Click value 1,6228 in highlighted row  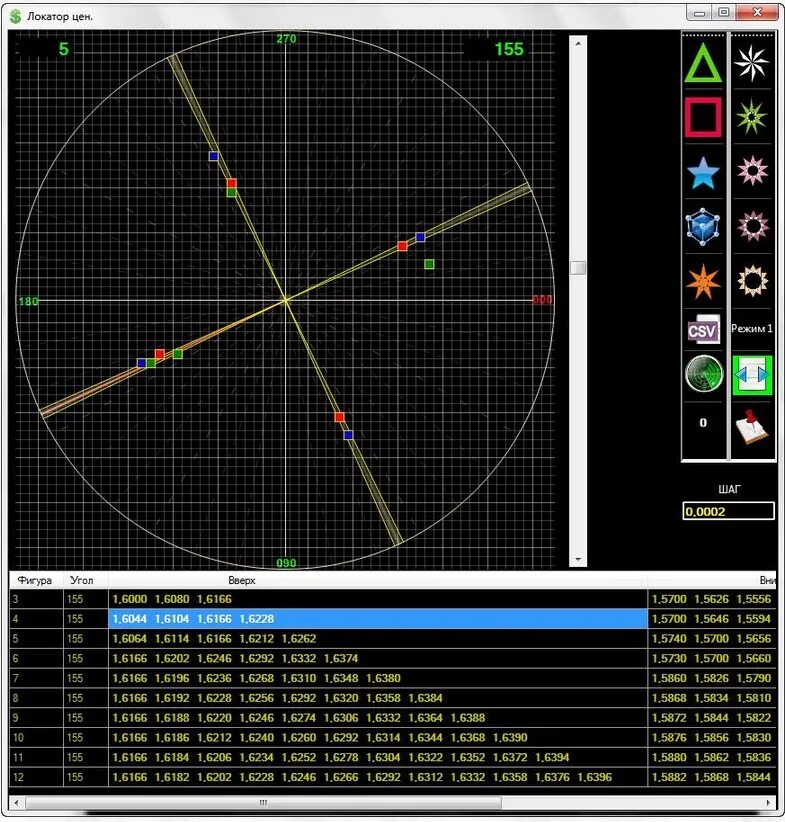click(257, 619)
